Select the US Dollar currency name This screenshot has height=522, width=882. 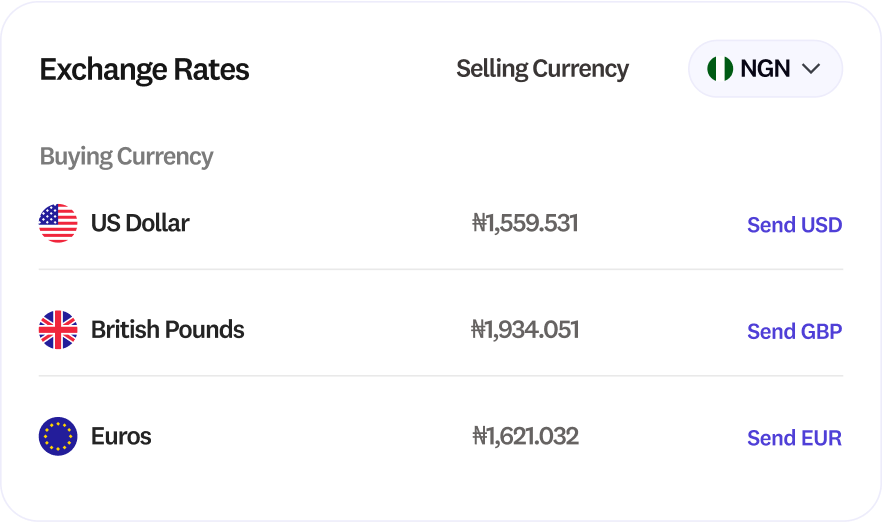(140, 223)
